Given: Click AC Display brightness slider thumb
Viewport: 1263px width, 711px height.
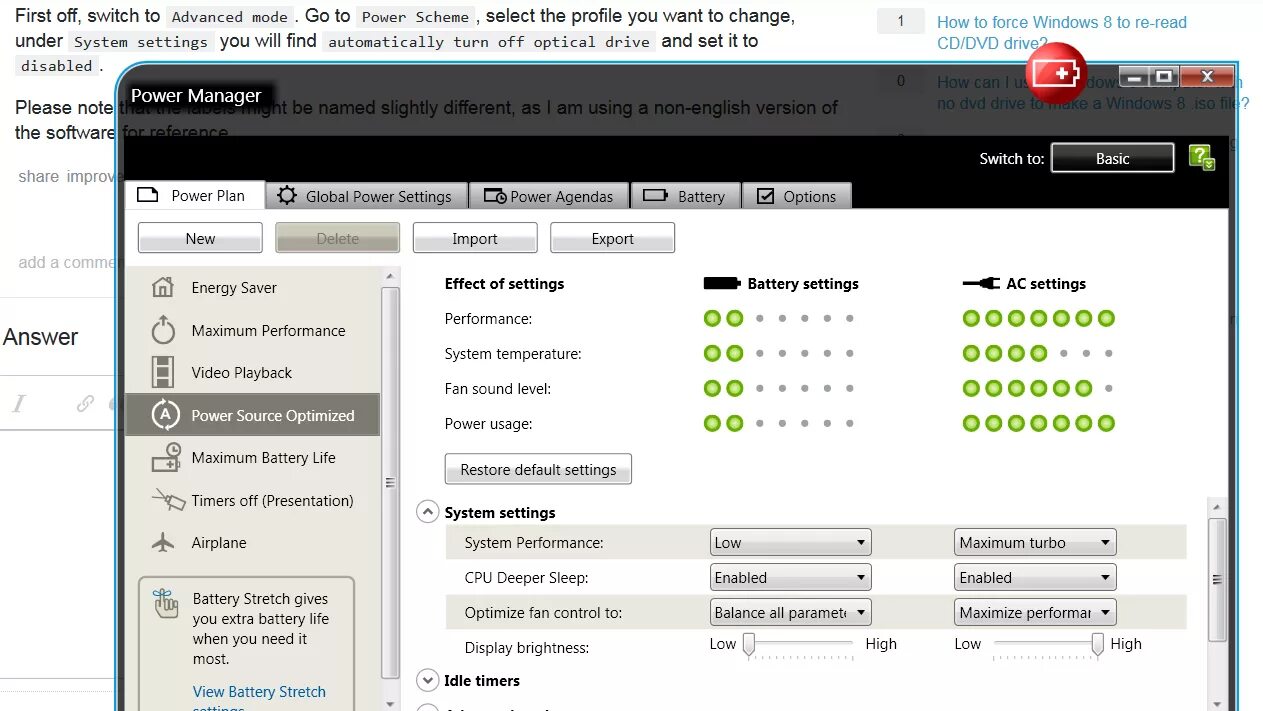Looking at the screenshot, I should pos(1097,645).
